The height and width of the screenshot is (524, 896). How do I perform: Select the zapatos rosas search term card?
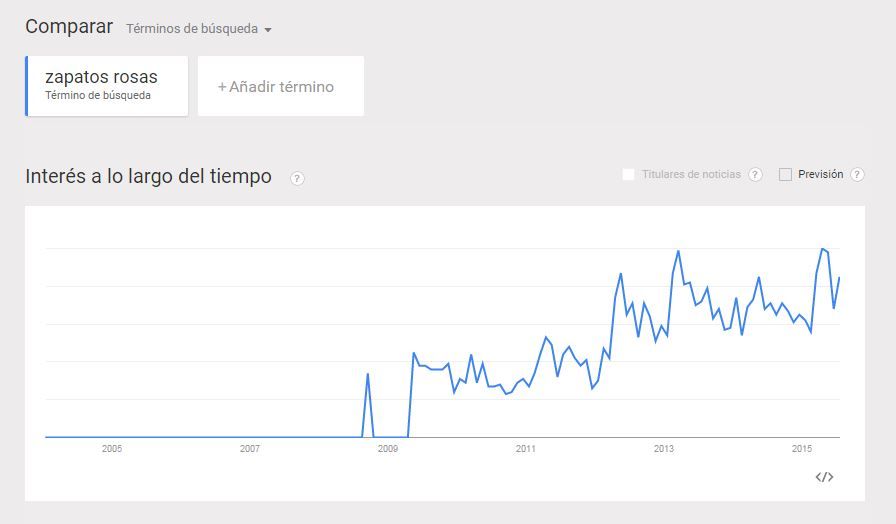(x=107, y=86)
